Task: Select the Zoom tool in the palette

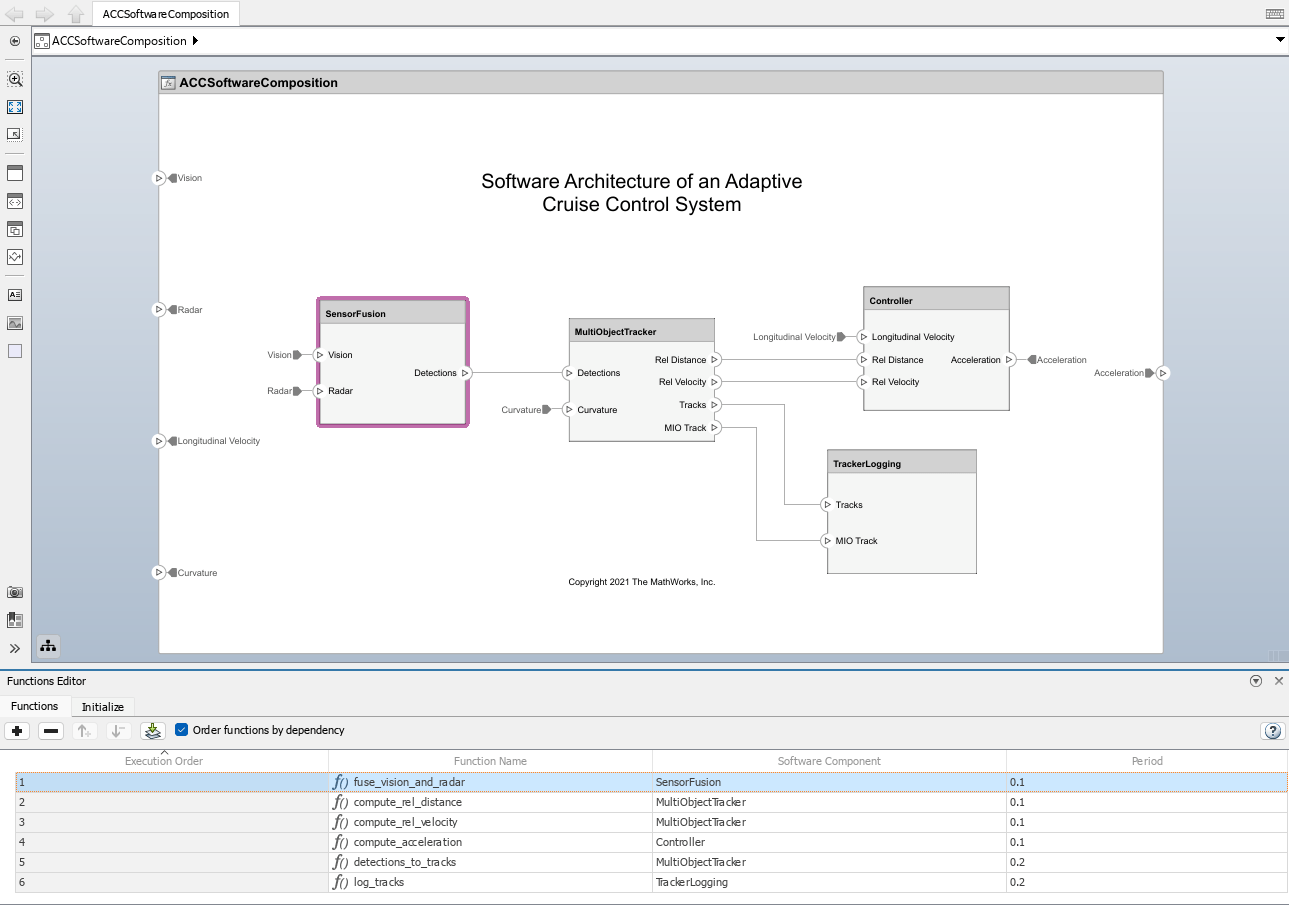Action: (x=15, y=79)
